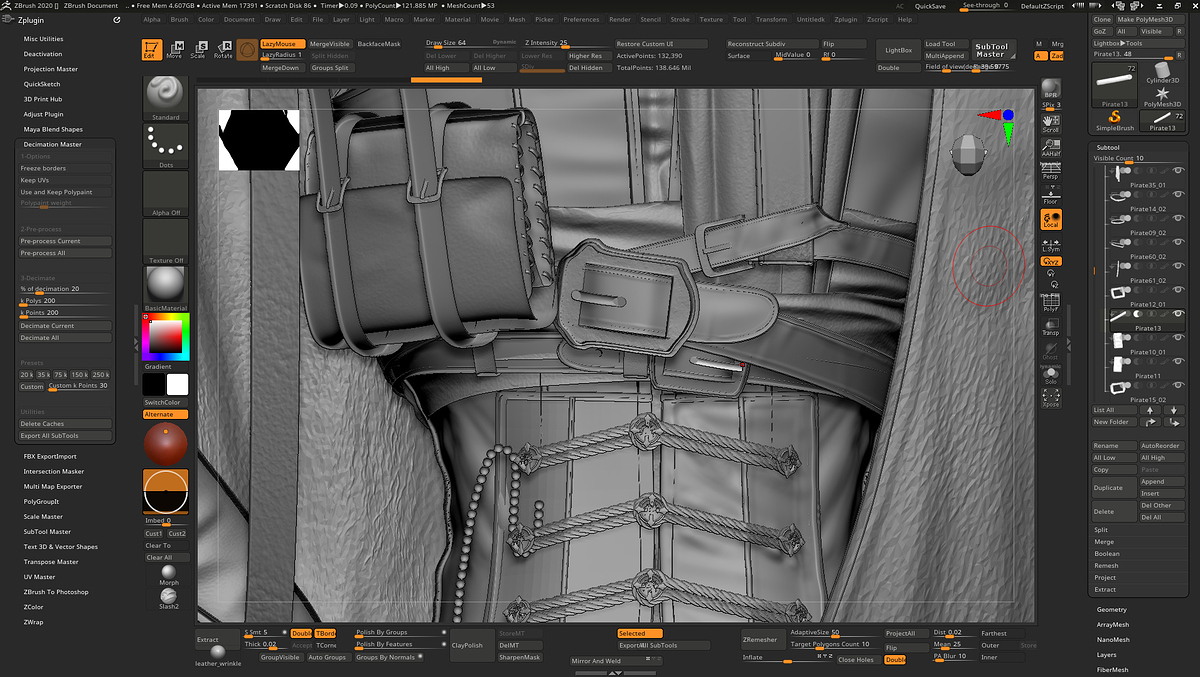Toggle Transp transparency mode
The height and width of the screenshot is (677, 1200).
tap(1051, 326)
